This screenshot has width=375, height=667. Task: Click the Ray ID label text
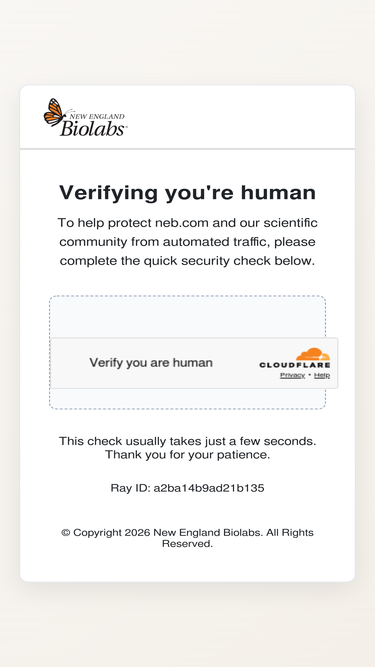point(131,488)
